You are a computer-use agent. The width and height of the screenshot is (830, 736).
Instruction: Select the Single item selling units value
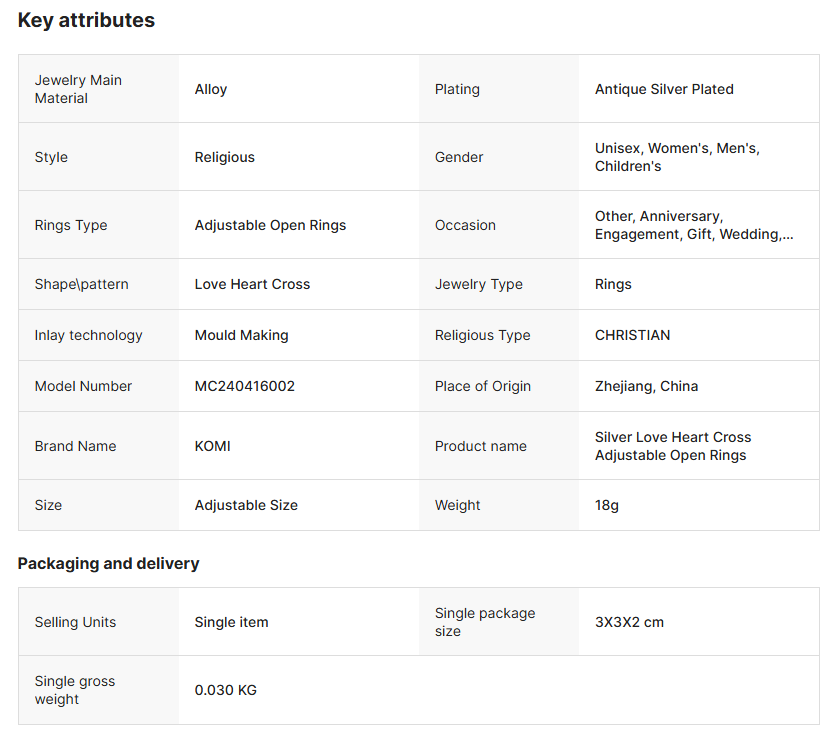231,622
